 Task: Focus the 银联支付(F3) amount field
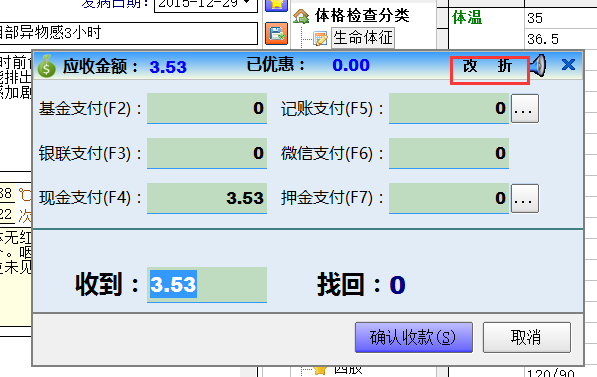[x=207, y=153]
